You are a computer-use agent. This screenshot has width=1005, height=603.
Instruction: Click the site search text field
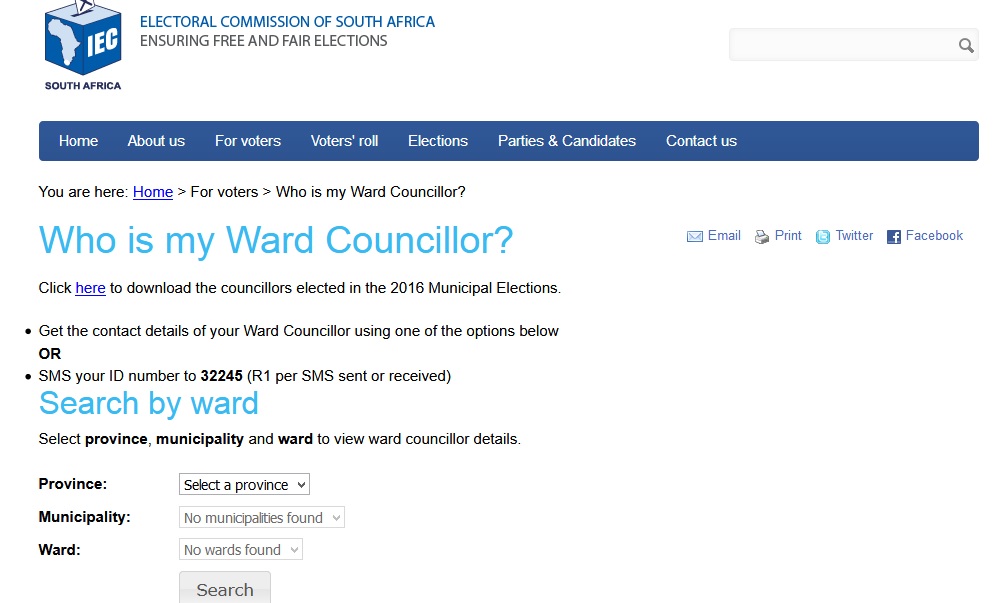coord(842,45)
